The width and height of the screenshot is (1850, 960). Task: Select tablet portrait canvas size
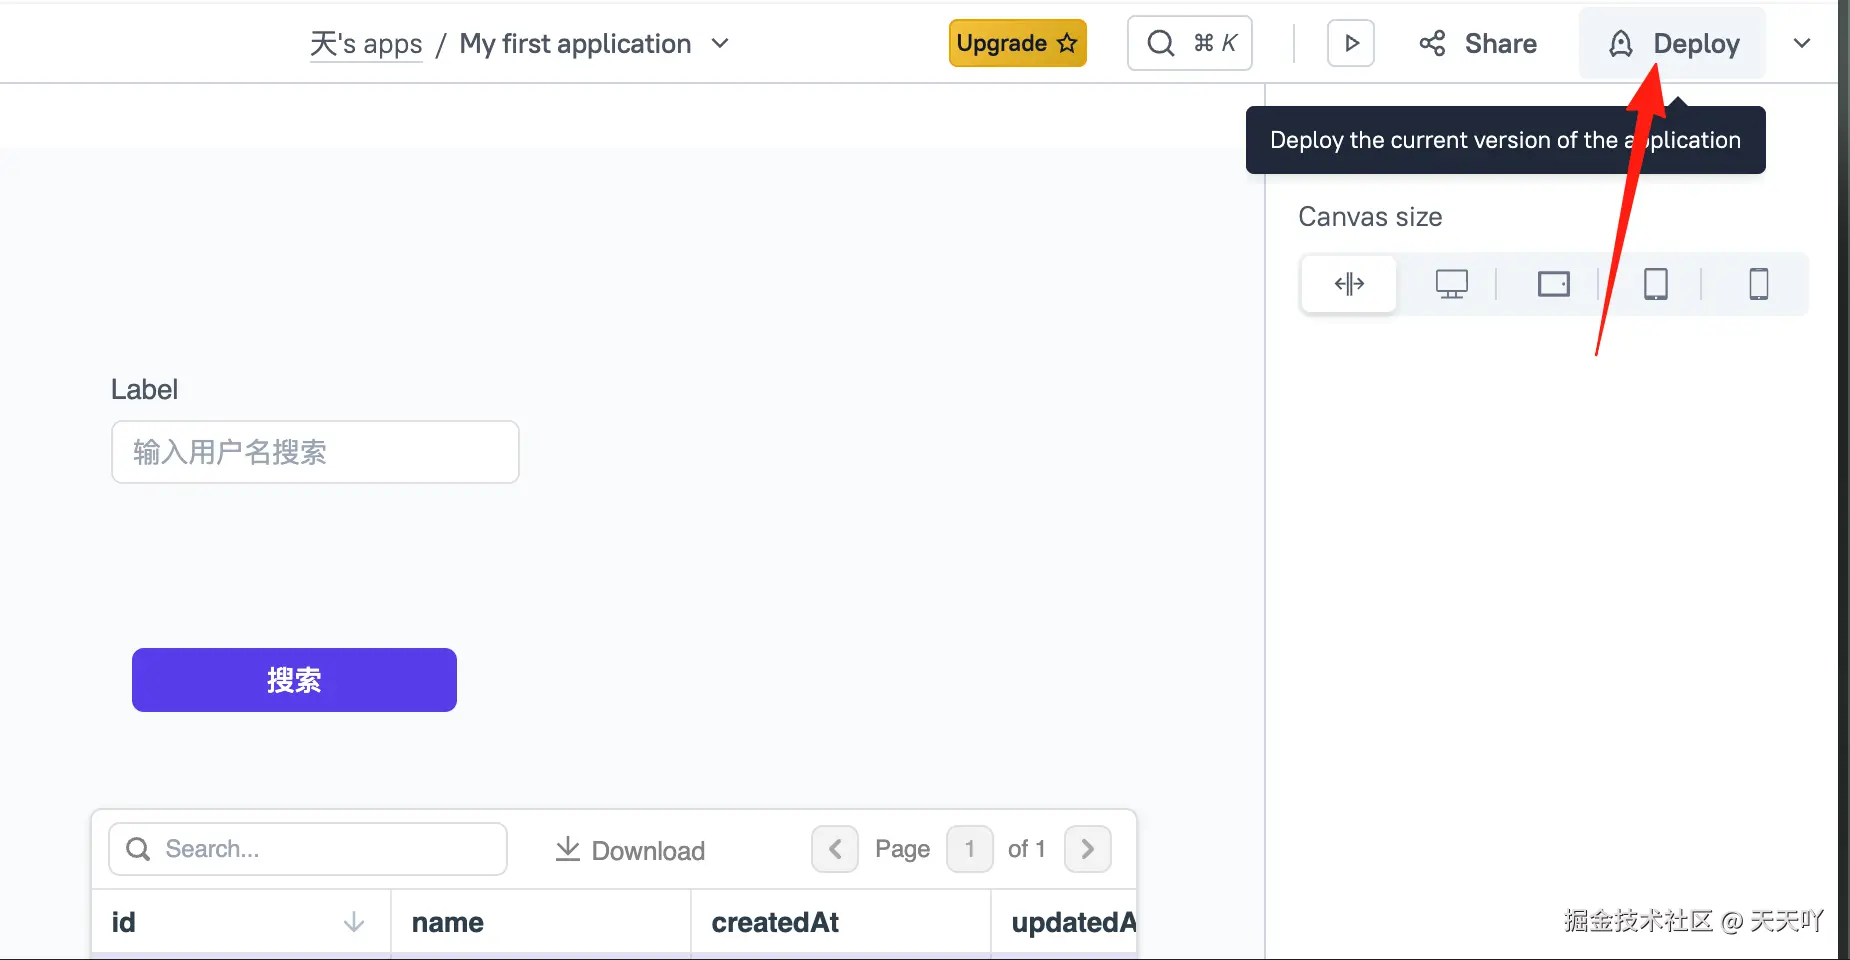1655,284
